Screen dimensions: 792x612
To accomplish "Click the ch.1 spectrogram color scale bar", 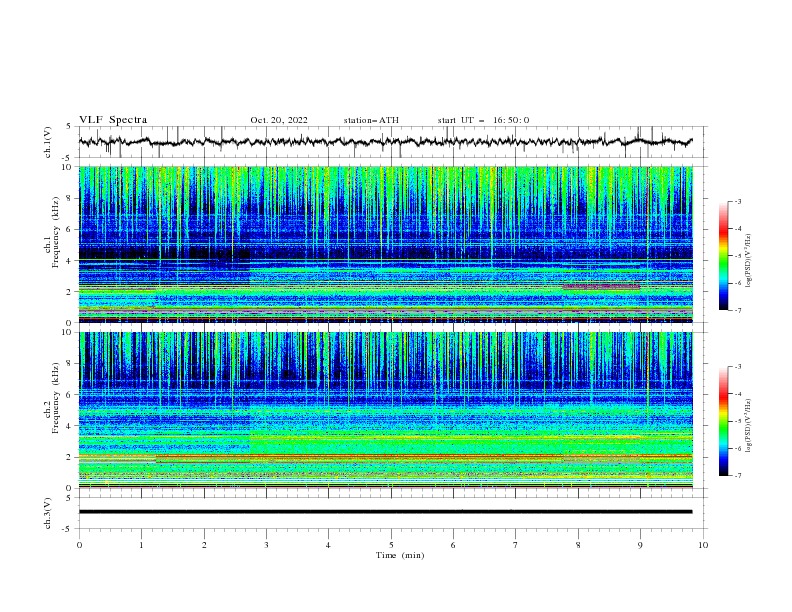I will 723,256.
